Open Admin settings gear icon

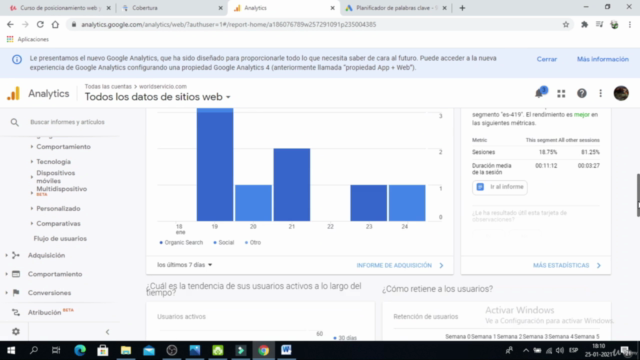tap(16, 331)
